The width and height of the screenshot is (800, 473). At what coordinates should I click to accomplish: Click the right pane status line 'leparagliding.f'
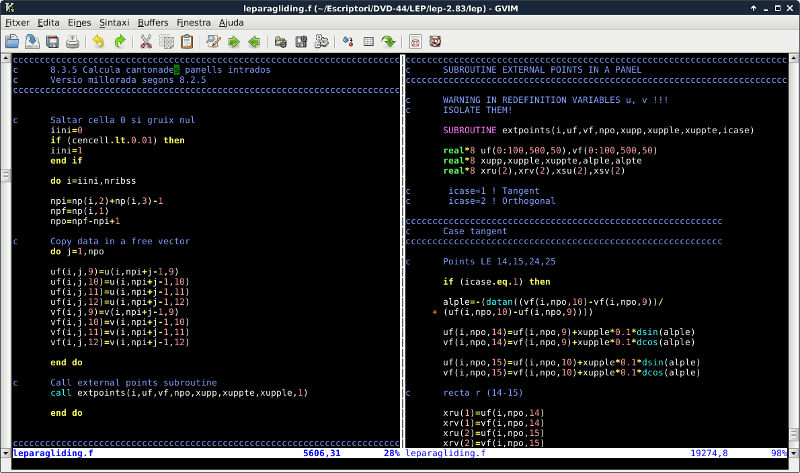tap(445, 453)
